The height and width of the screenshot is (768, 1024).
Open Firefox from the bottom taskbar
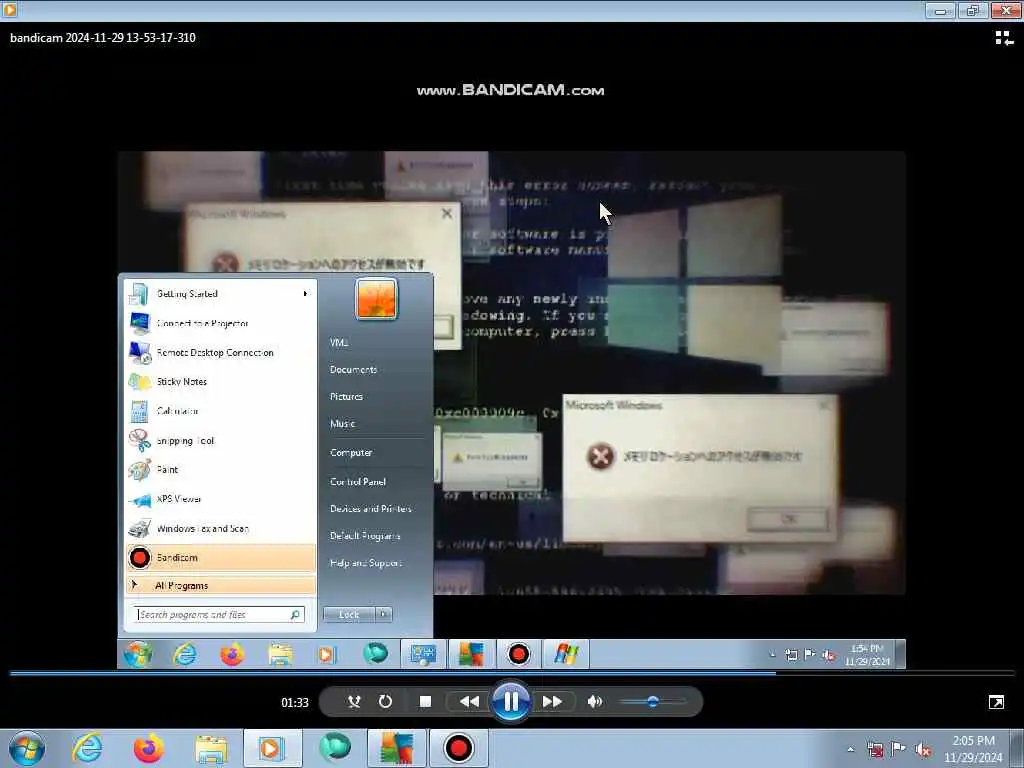[x=149, y=748]
